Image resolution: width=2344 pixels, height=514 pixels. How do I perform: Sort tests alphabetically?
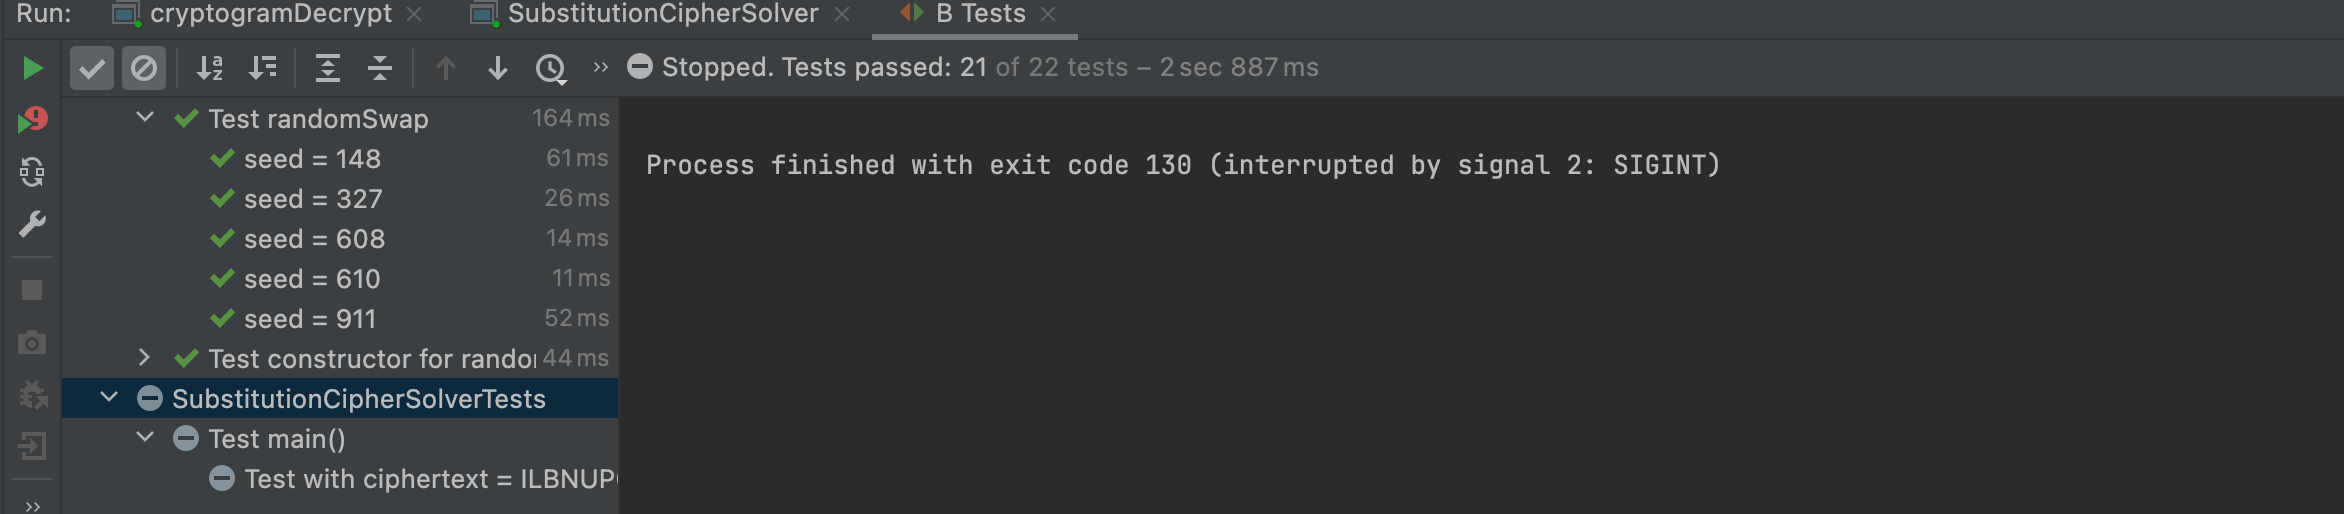pyautogui.click(x=209, y=68)
